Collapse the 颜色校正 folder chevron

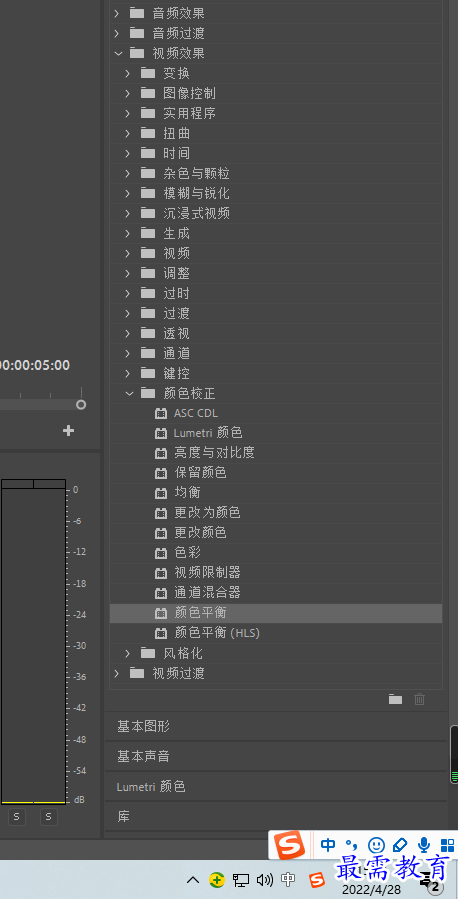[129, 393]
